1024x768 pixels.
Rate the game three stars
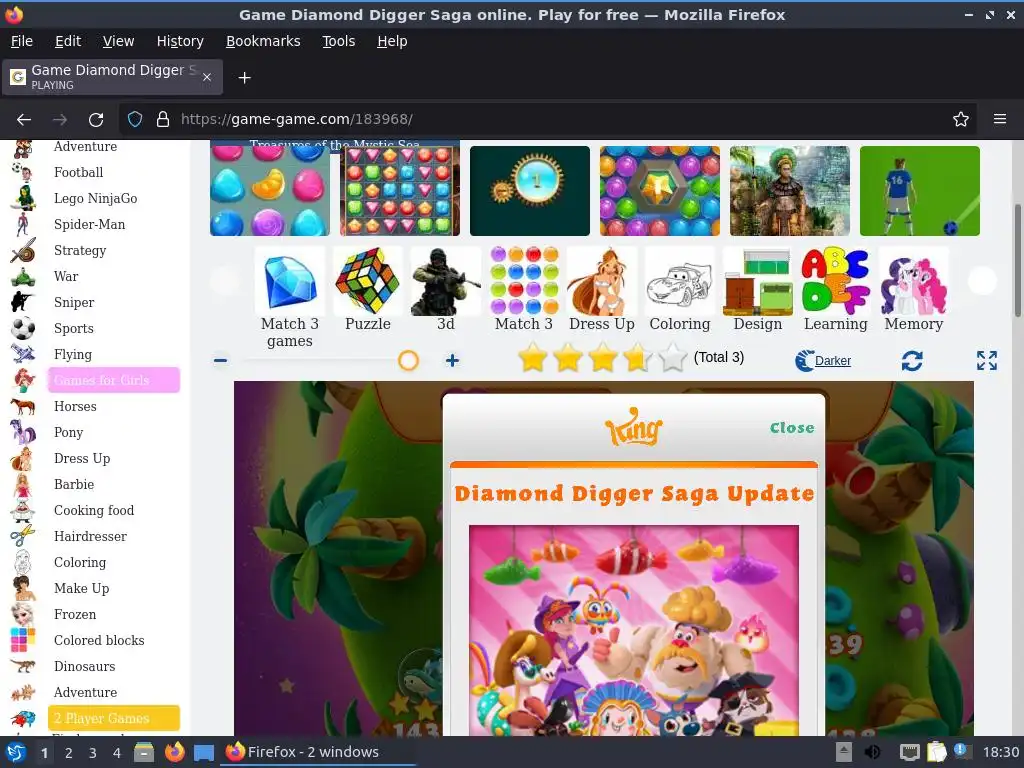[x=602, y=359]
